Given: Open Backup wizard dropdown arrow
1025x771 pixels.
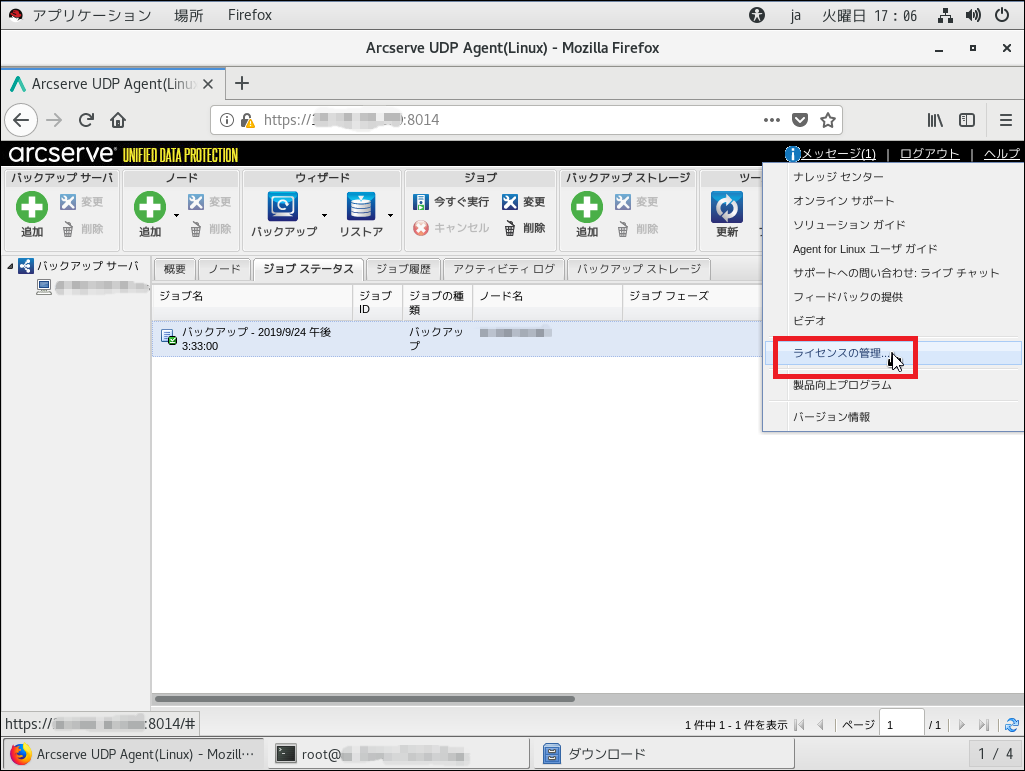Looking at the screenshot, I should 324,215.
